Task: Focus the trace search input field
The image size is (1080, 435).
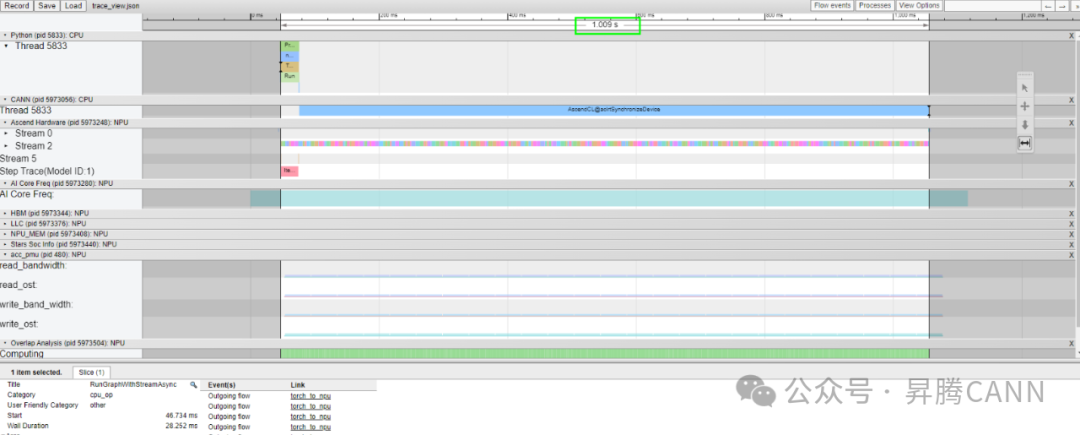Action: 992,6
